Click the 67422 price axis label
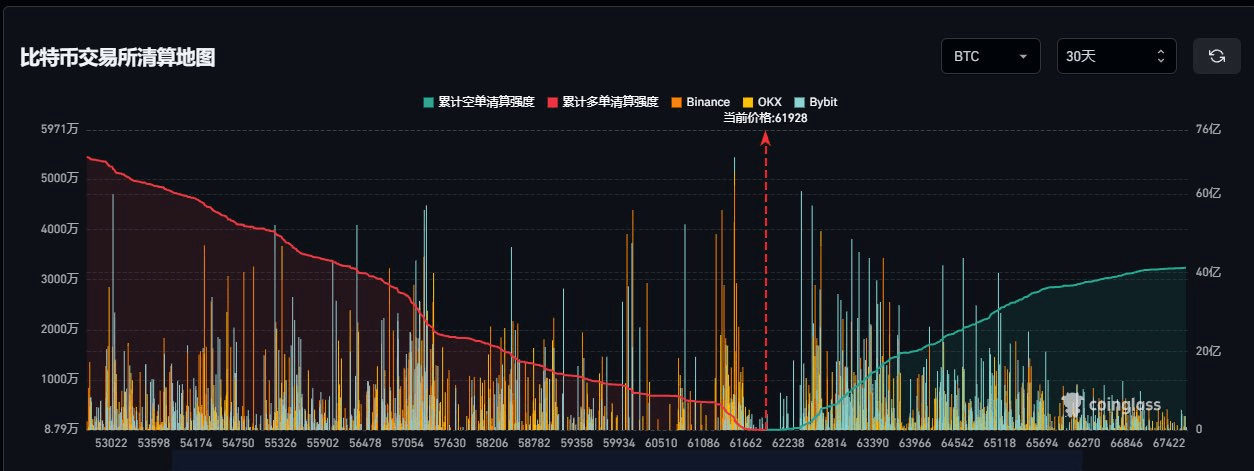 coord(1170,443)
